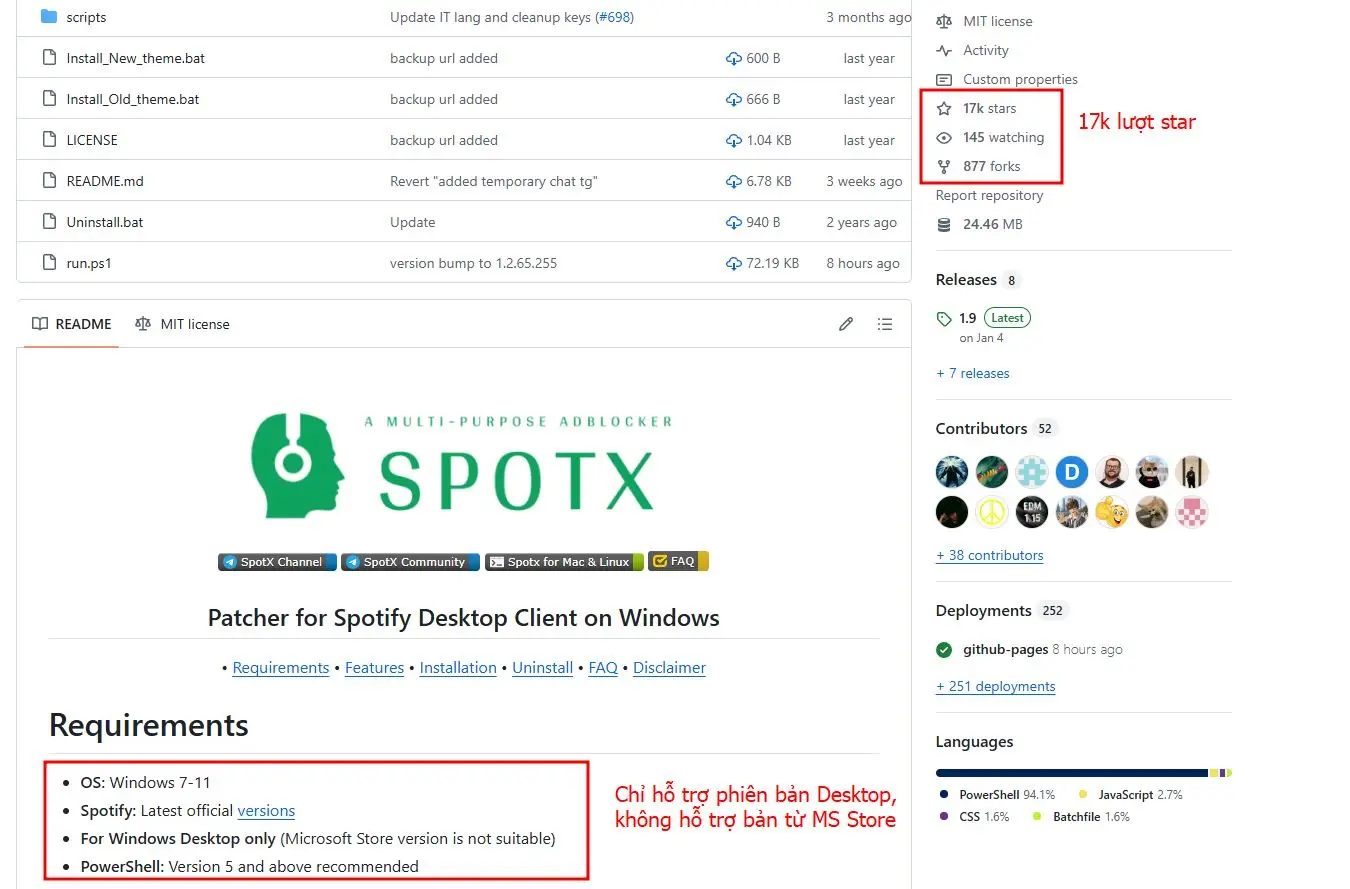Switch to the MIT license tab
Screen dimensions: 1350x889
point(182,324)
